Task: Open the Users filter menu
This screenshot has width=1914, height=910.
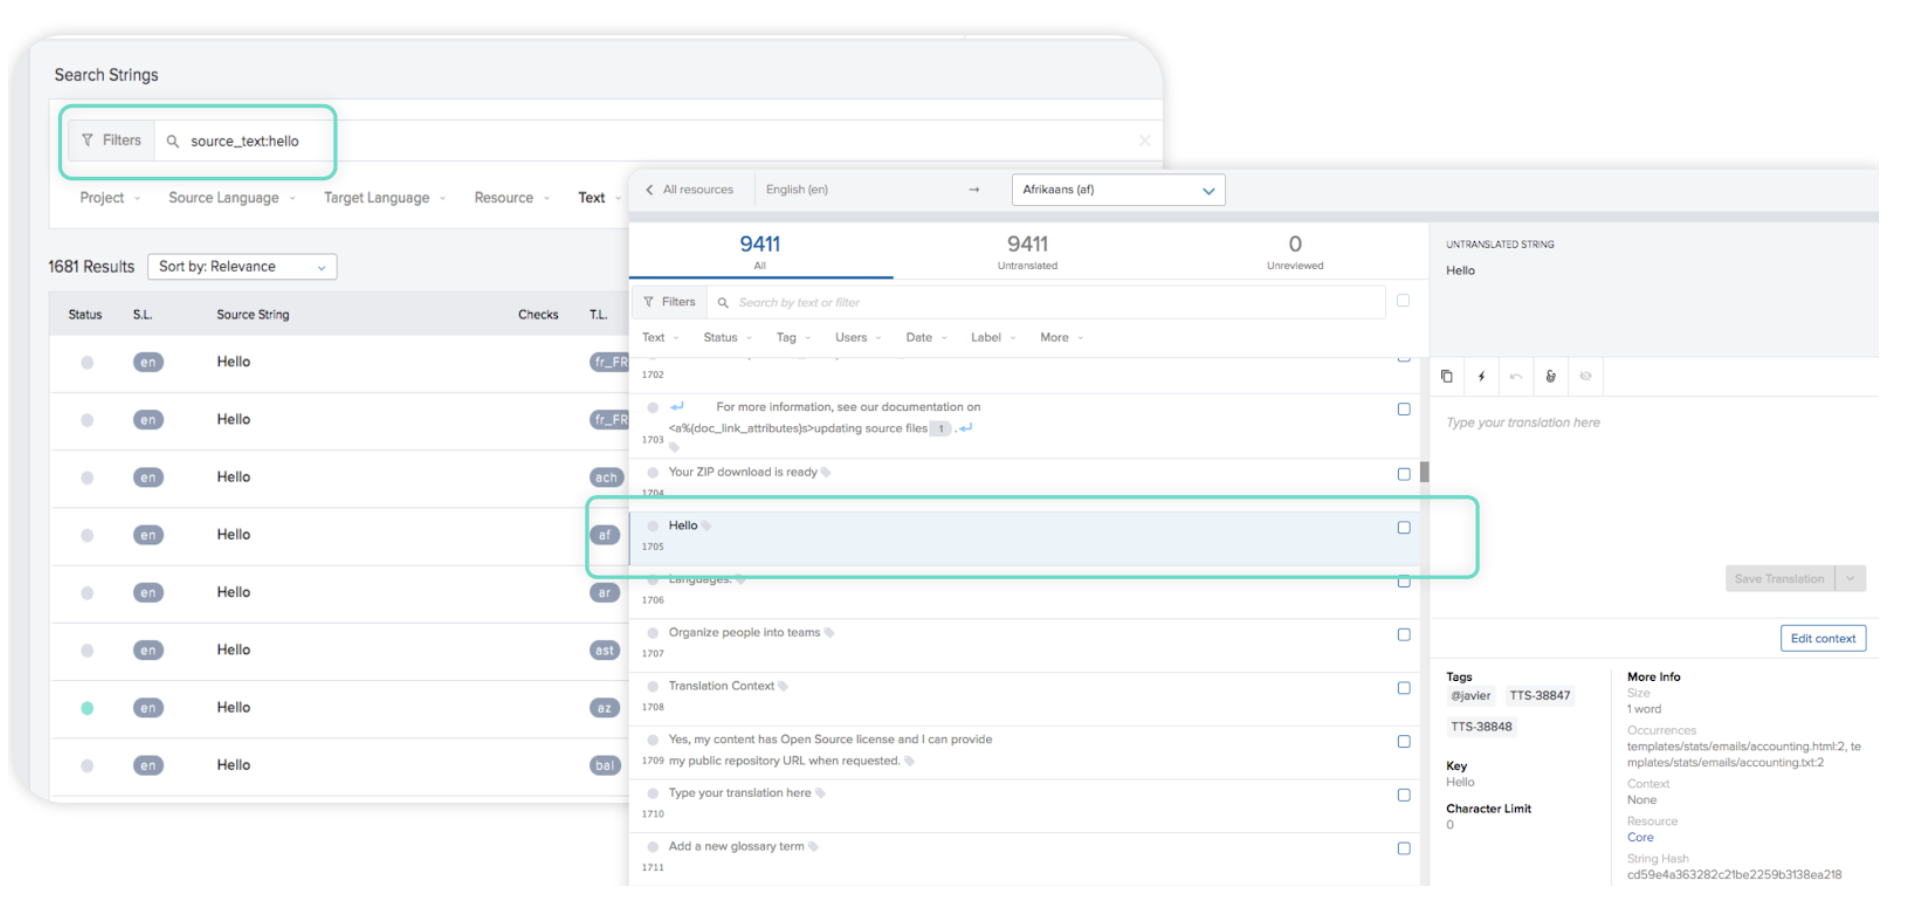Action: tap(858, 338)
